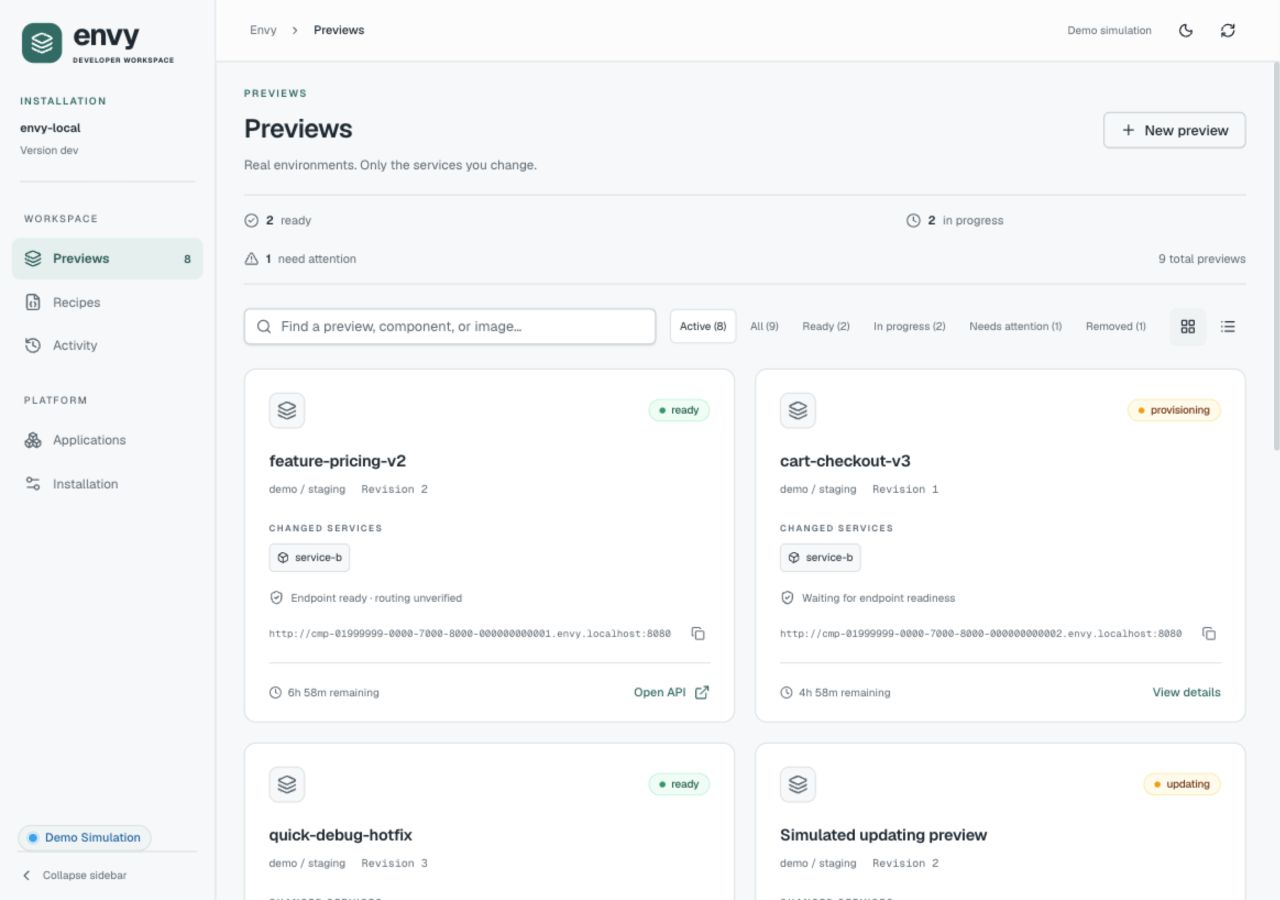Image resolution: width=1280 pixels, height=900 pixels.
Task: Click the cart-checkout-v3 card layers icon
Action: (x=798, y=410)
